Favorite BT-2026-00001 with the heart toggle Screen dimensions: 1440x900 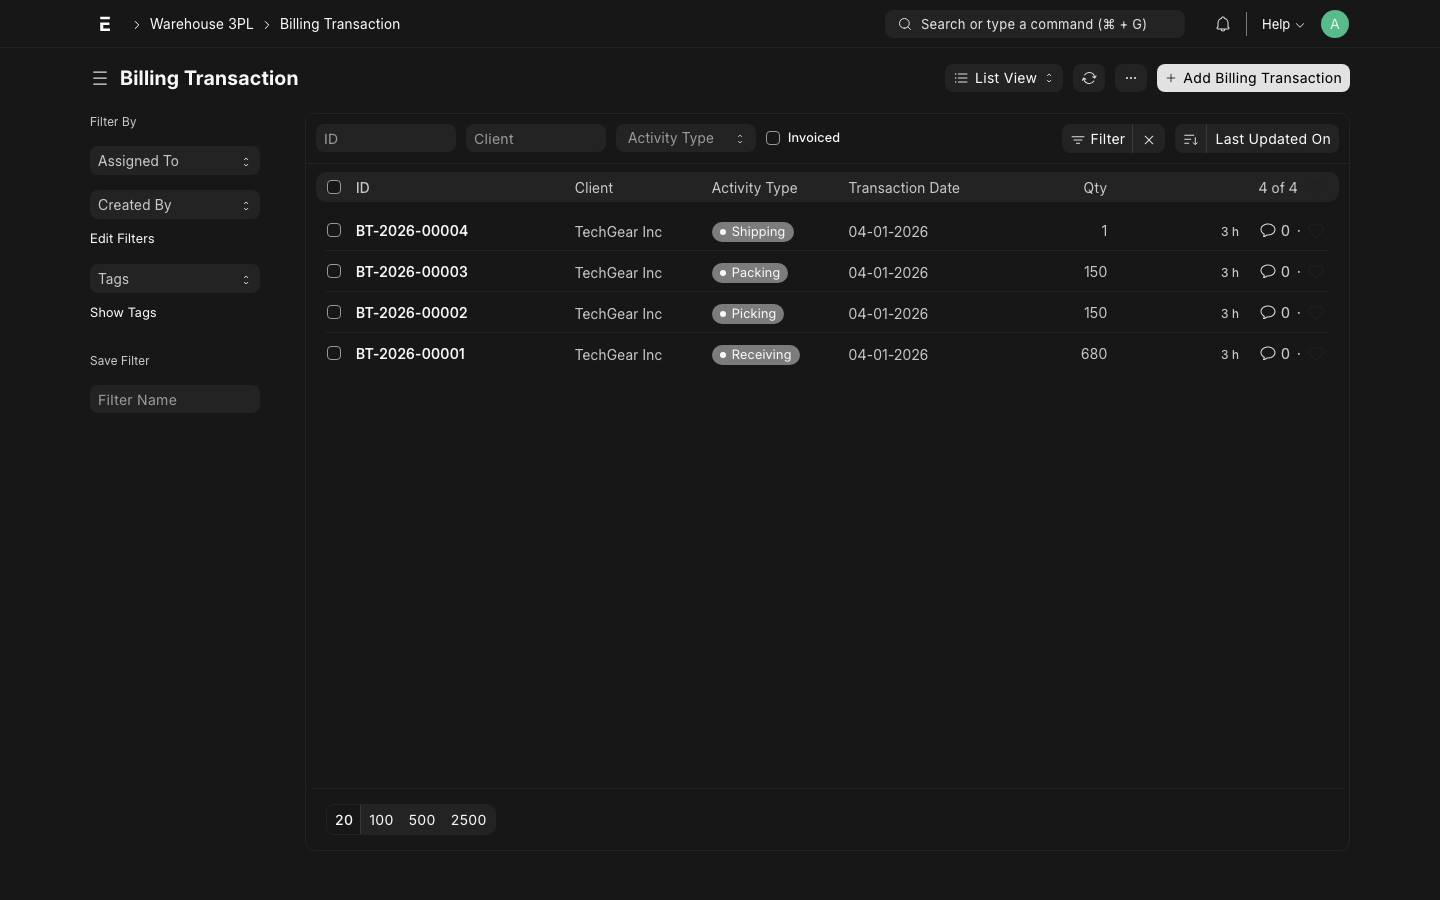pos(1317,354)
